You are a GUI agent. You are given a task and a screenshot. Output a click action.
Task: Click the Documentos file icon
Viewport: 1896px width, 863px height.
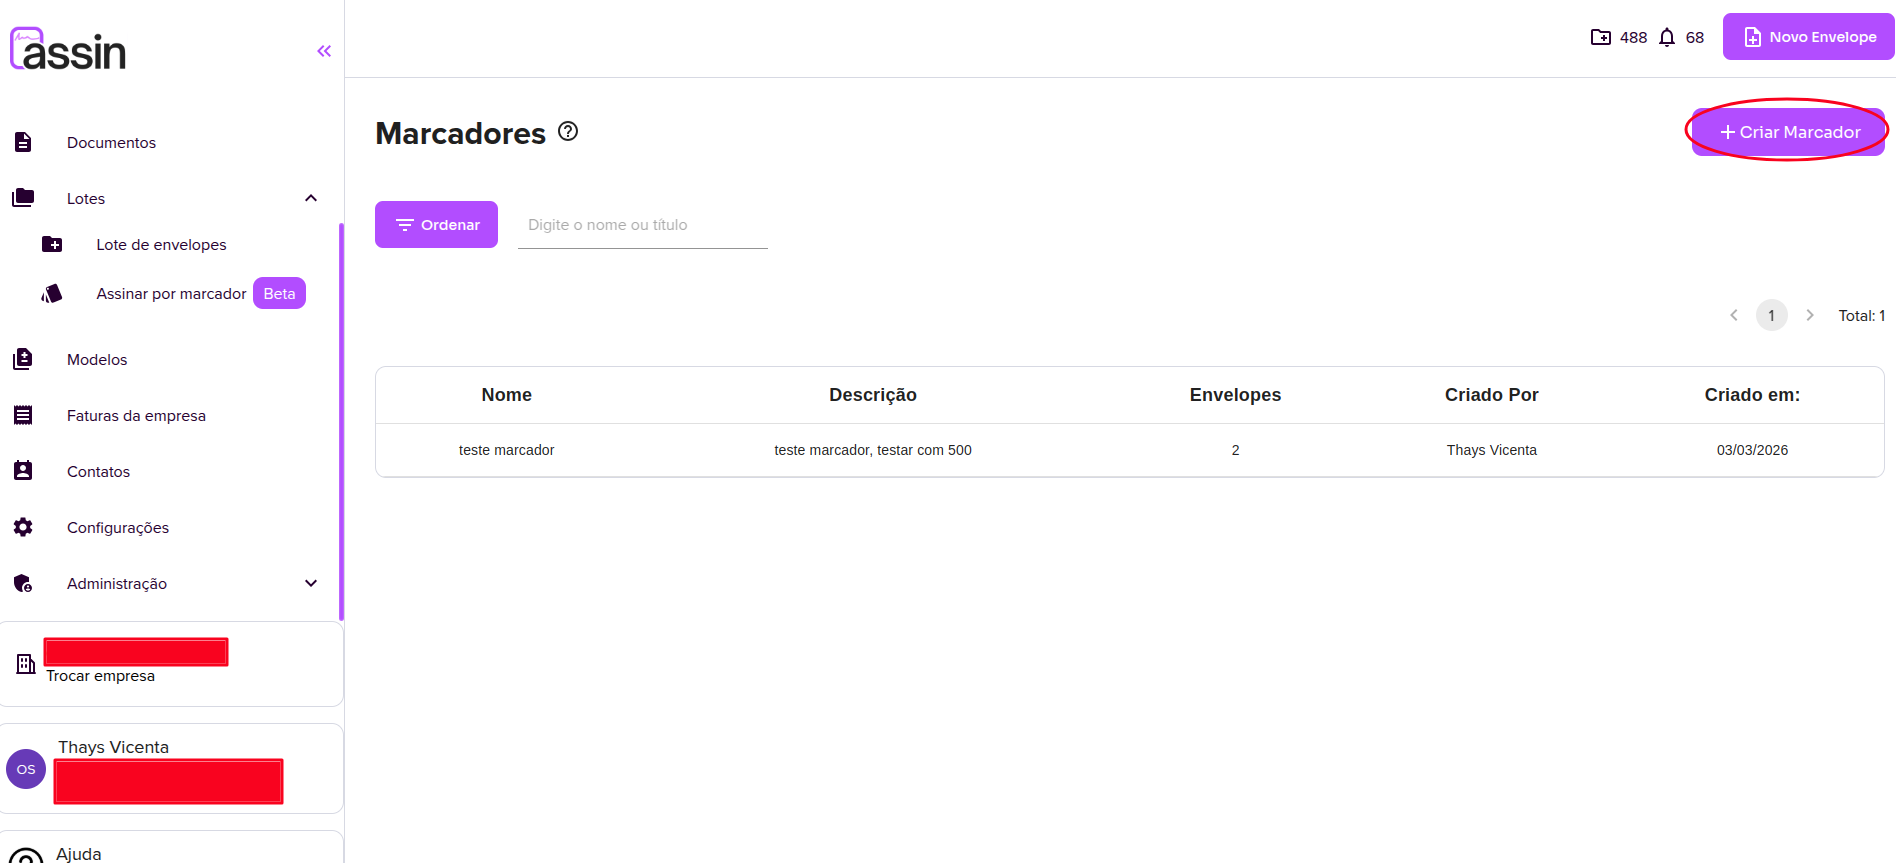tap(23, 142)
